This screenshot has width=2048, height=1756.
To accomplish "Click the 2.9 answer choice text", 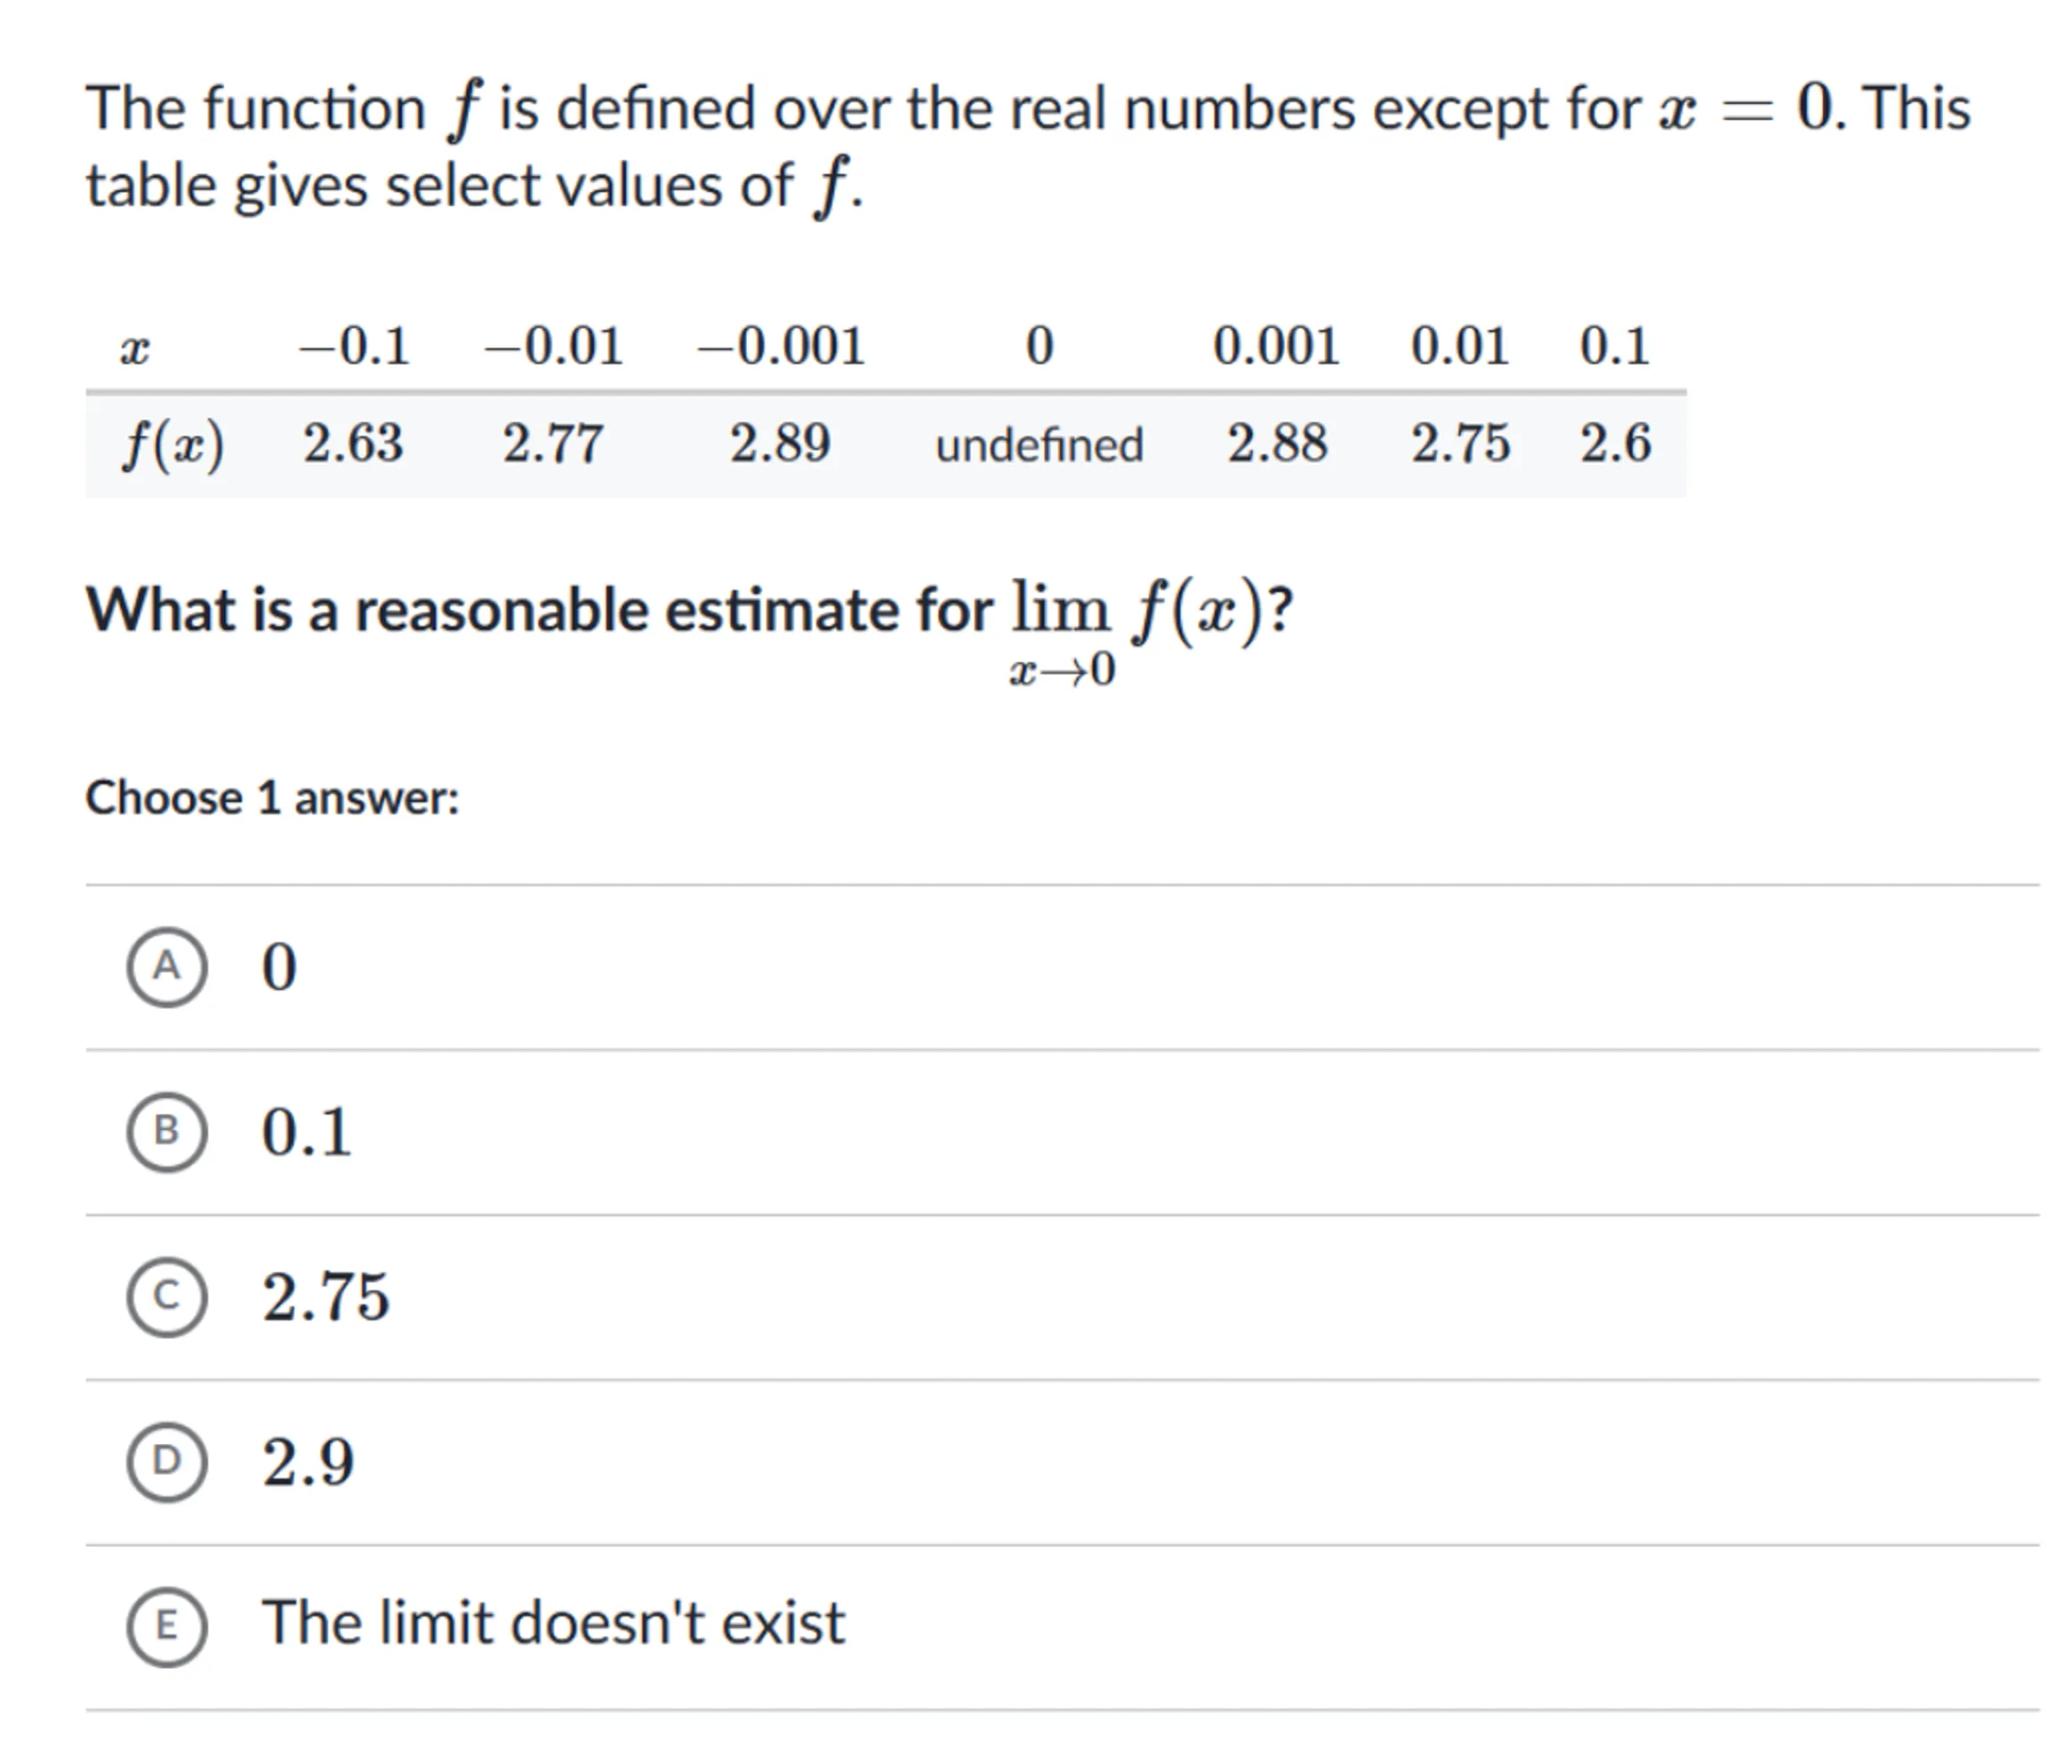I will [308, 1462].
